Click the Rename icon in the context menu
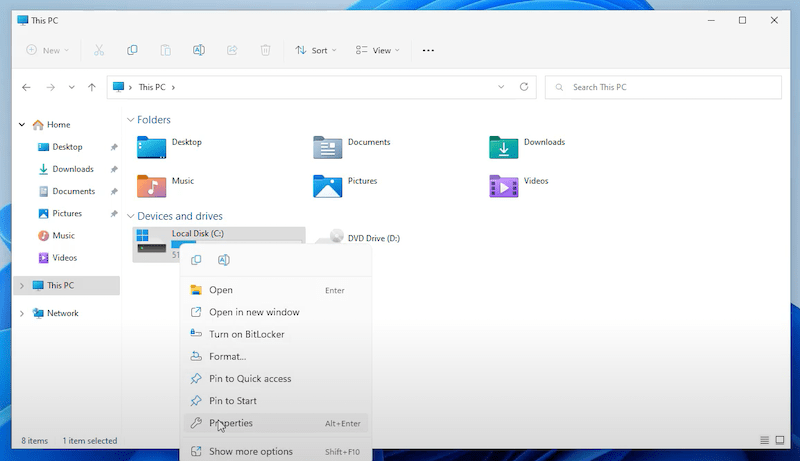 pyautogui.click(x=224, y=260)
